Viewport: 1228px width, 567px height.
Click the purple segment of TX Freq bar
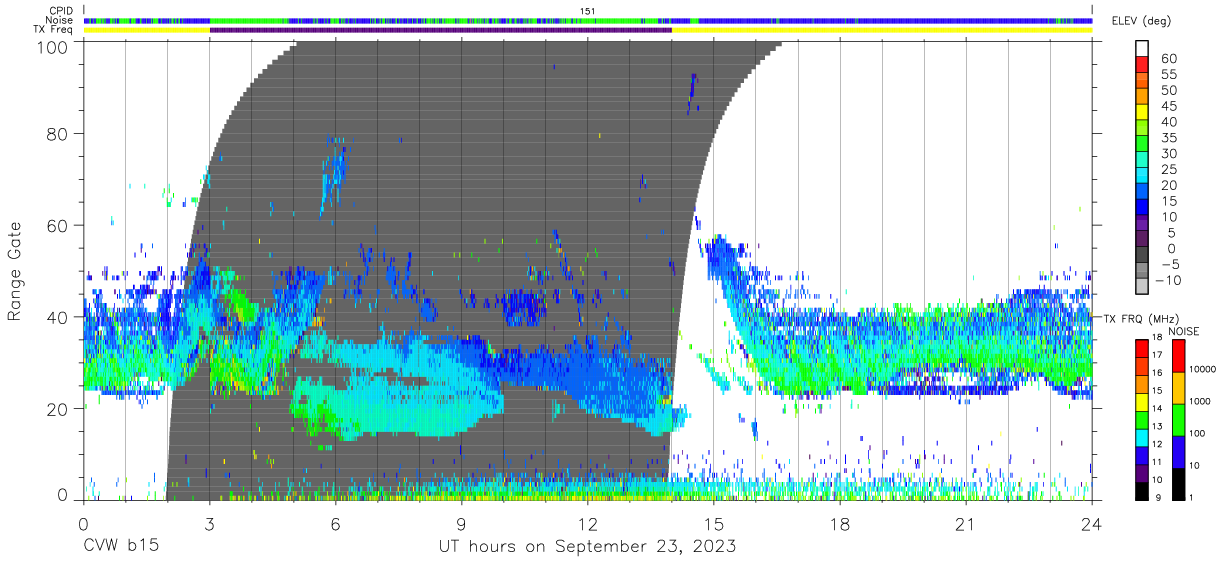pyautogui.click(x=440, y=30)
